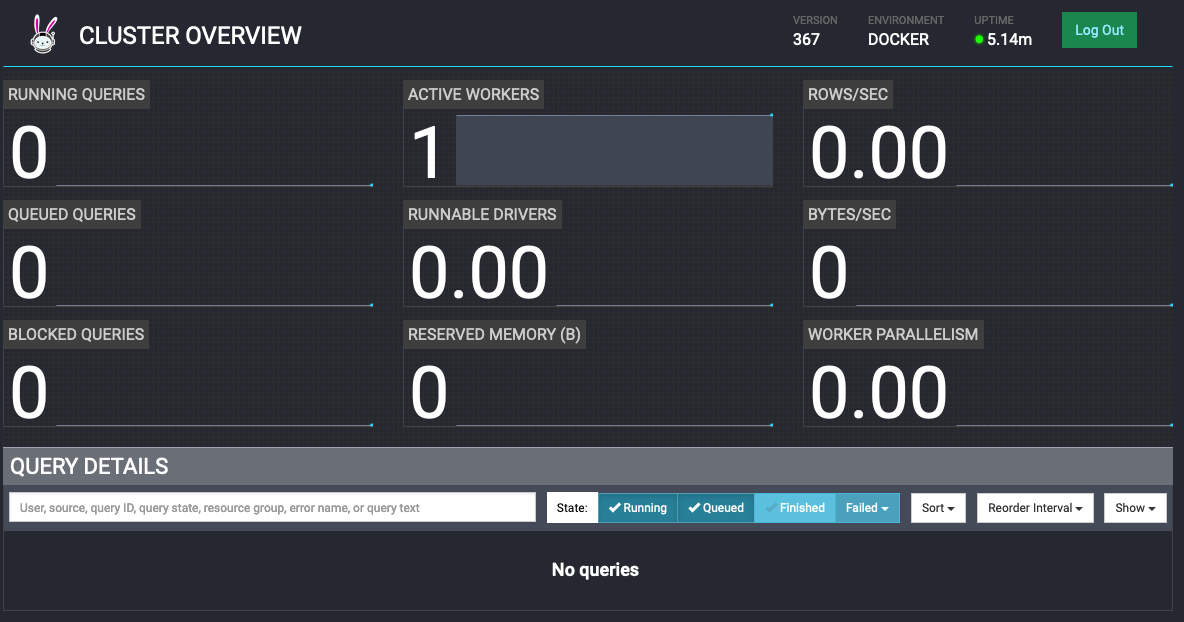Click the Active Workers count 1
Screen dimensions: 1184x622
[x=427, y=153]
